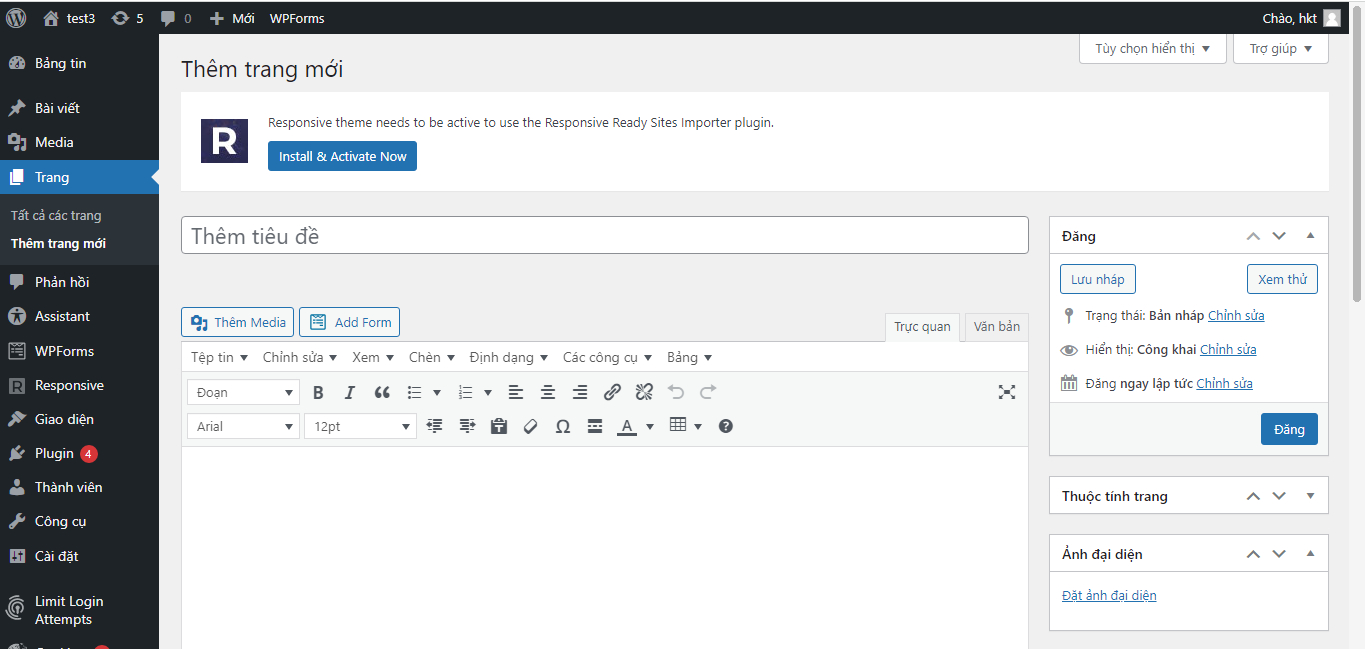
Task: Toggle the Thuộc tính trang panel open
Action: coord(1310,496)
